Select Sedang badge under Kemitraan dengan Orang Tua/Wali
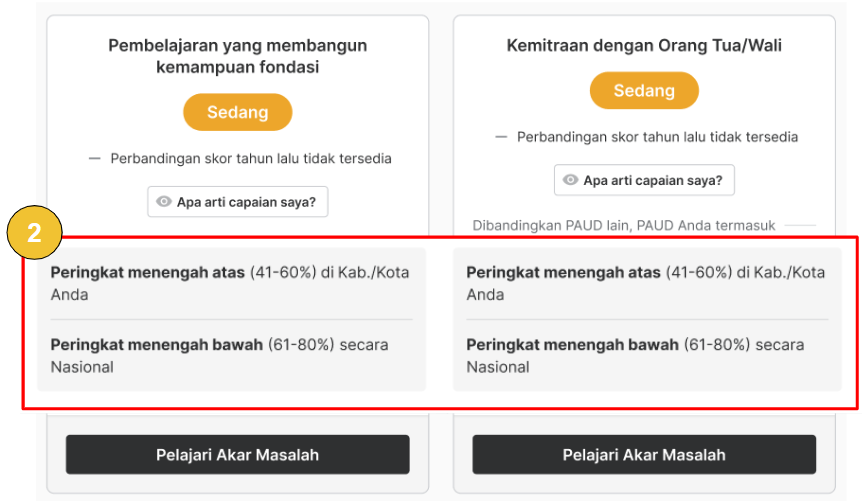Viewport: 862px width, 501px height. [x=644, y=90]
